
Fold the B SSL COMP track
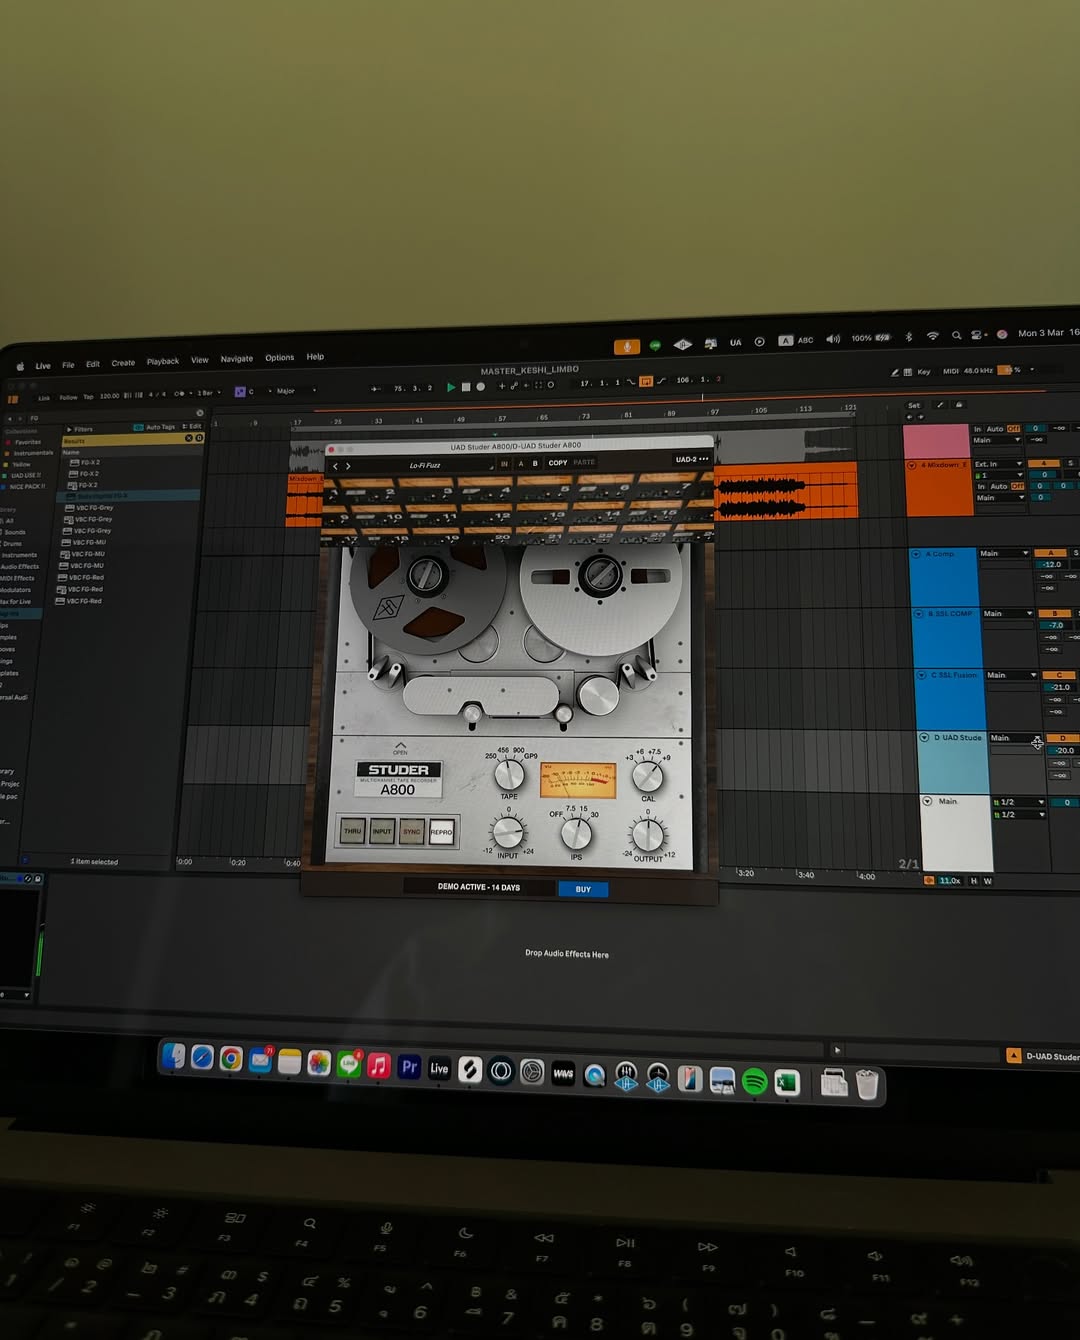pos(919,614)
